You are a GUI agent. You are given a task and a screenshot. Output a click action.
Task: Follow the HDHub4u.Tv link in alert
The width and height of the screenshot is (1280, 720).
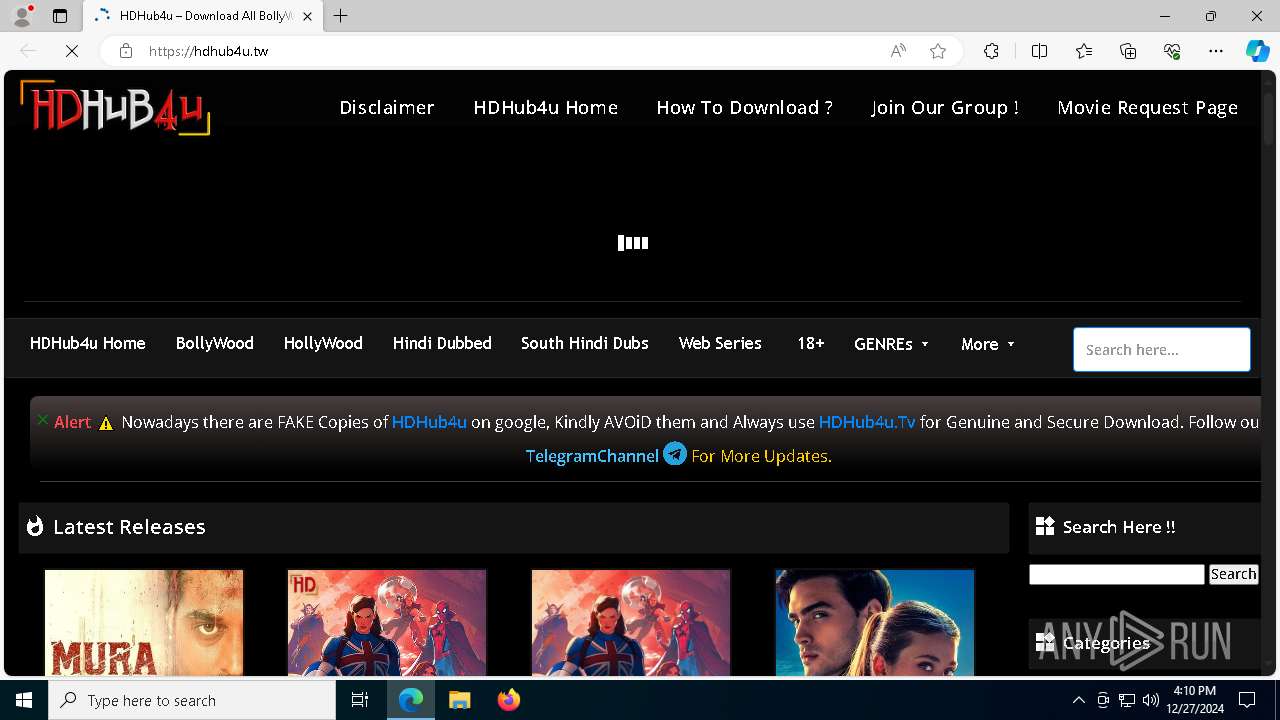point(867,422)
